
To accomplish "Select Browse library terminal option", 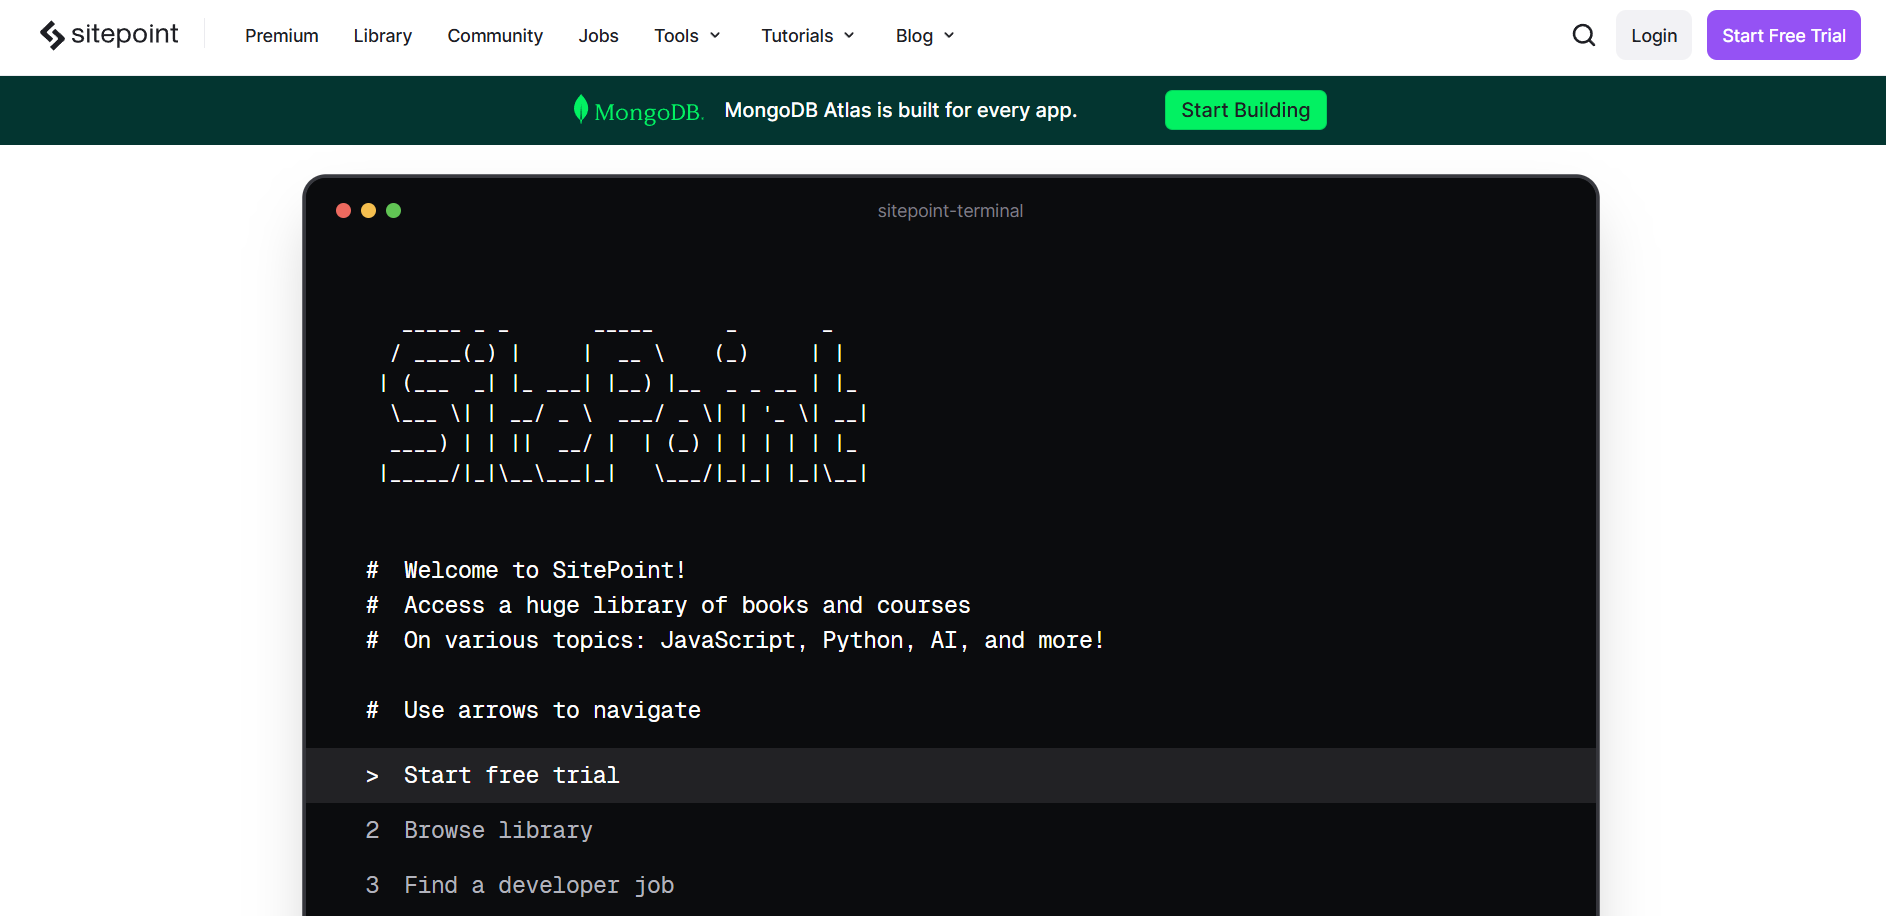I will [x=950, y=830].
